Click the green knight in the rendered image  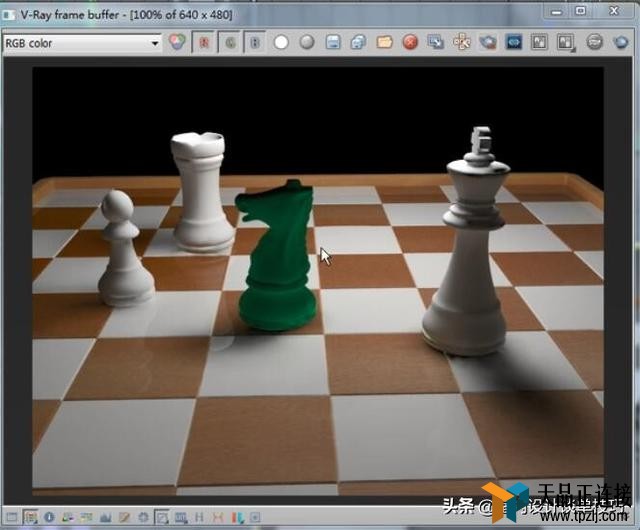[277, 256]
